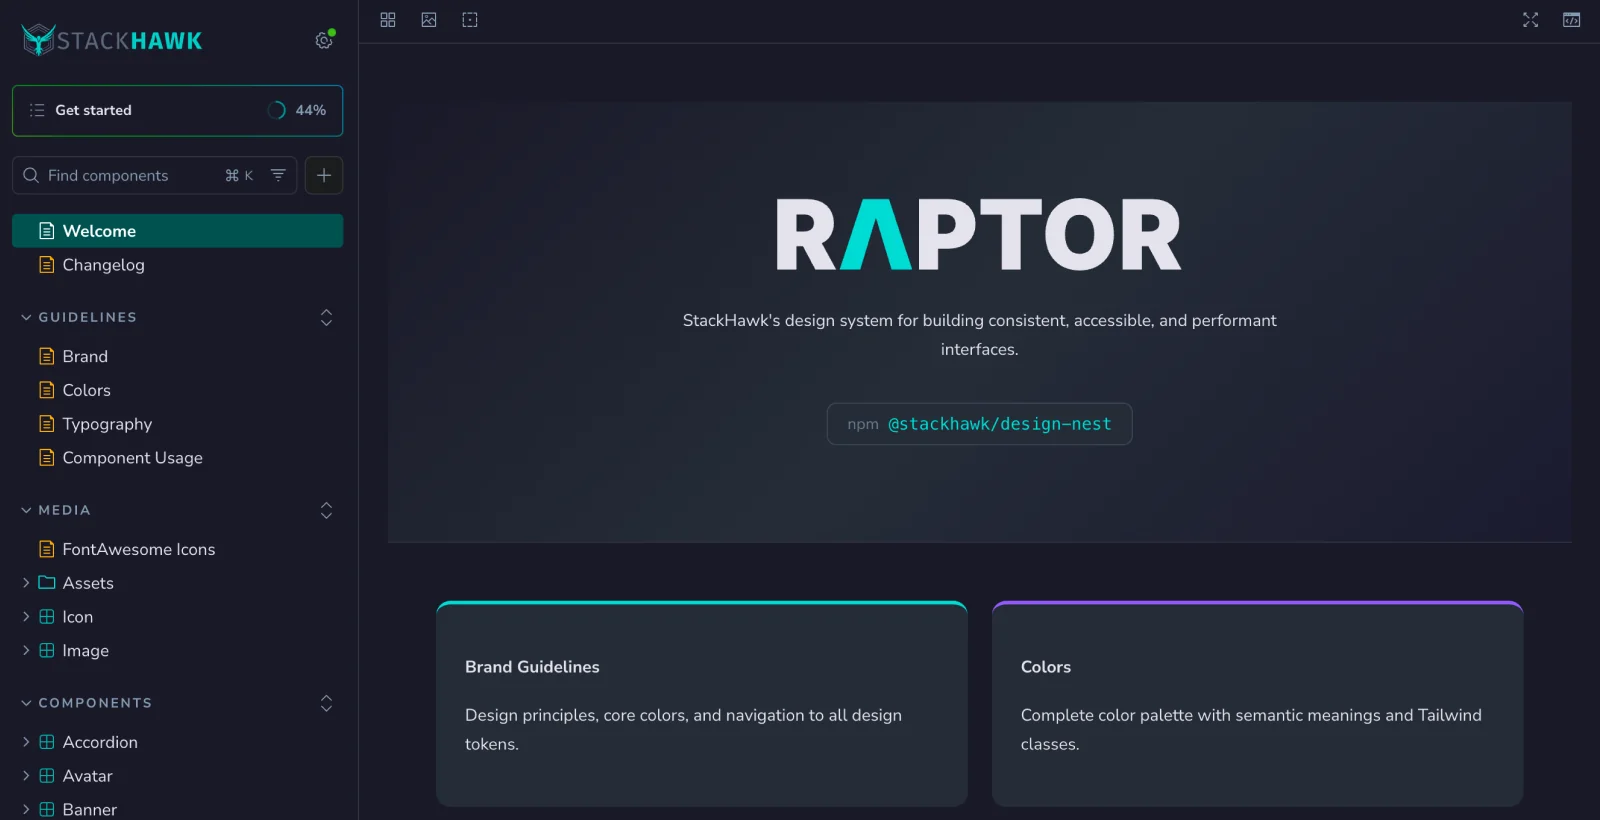Click the 44% progress ring
The height and width of the screenshot is (820, 1600).
pyautogui.click(x=277, y=110)
